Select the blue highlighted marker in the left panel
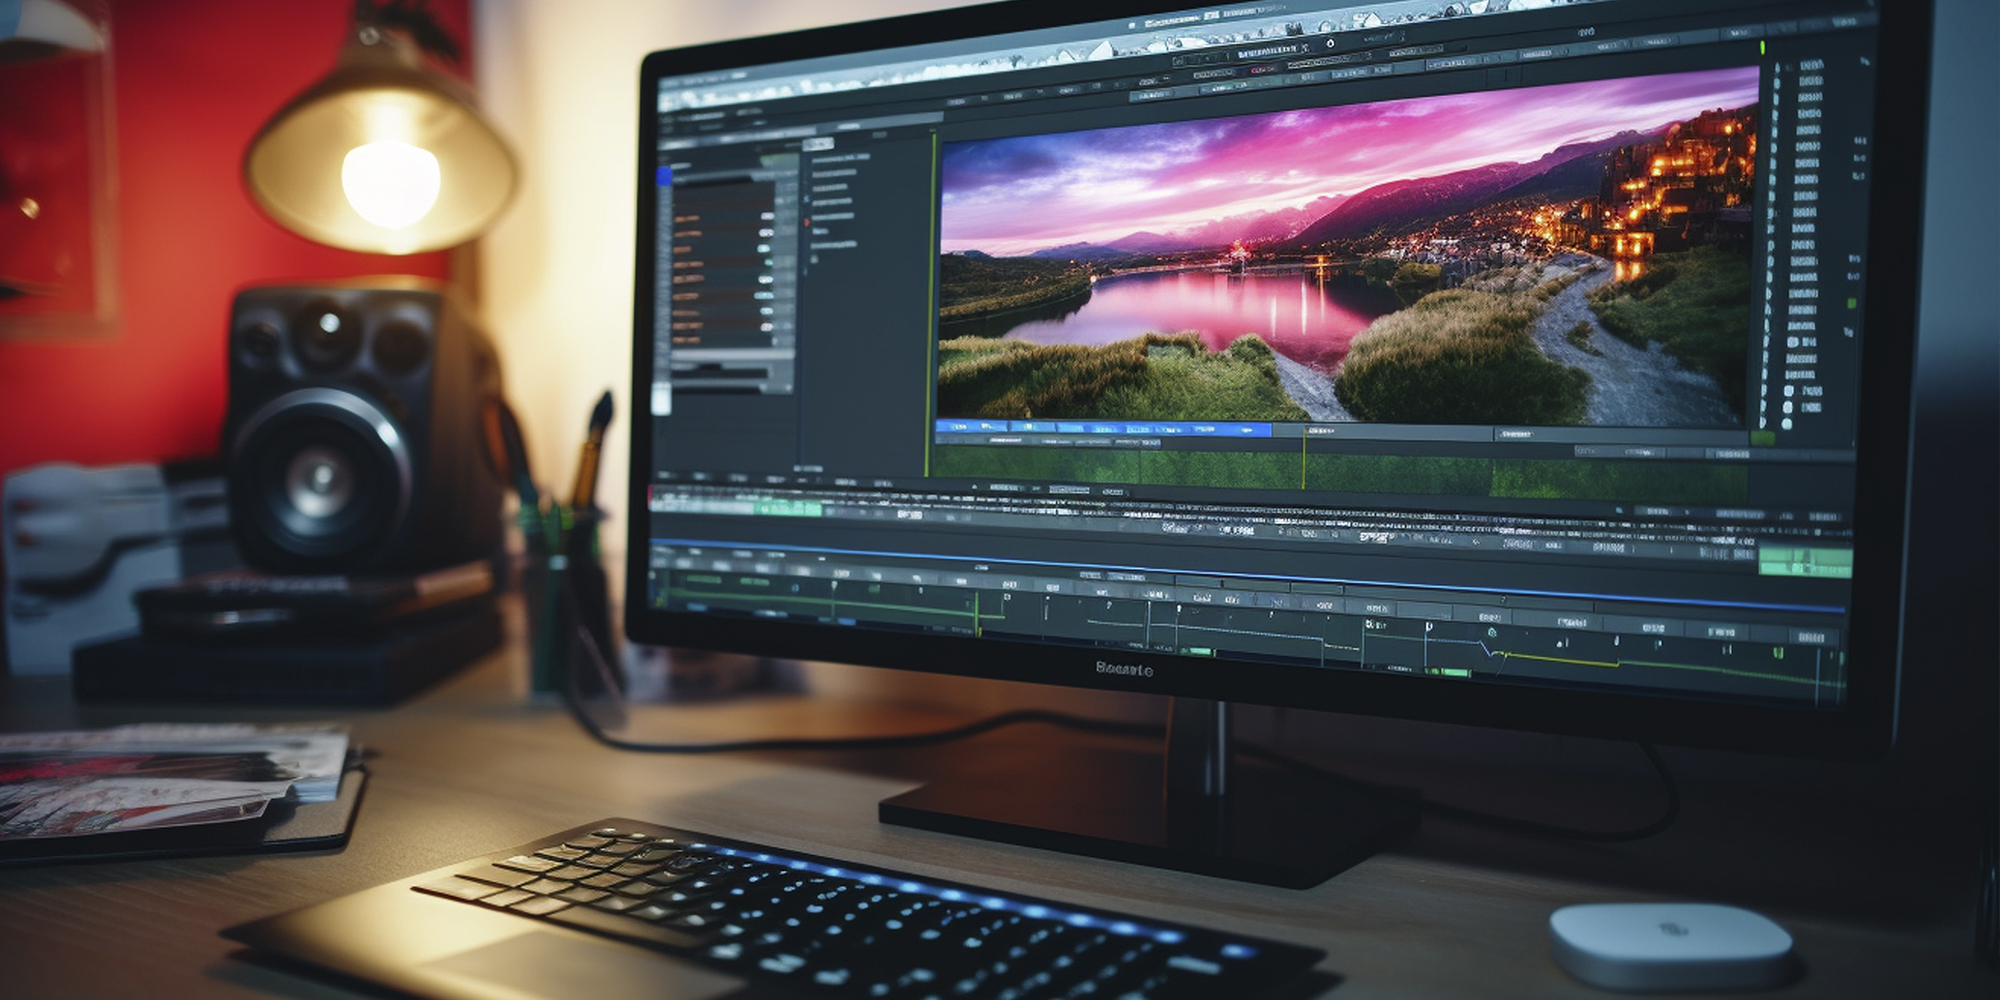Image resolution: width=2000 pixels, height=1000 pixels. coord(664,176)
